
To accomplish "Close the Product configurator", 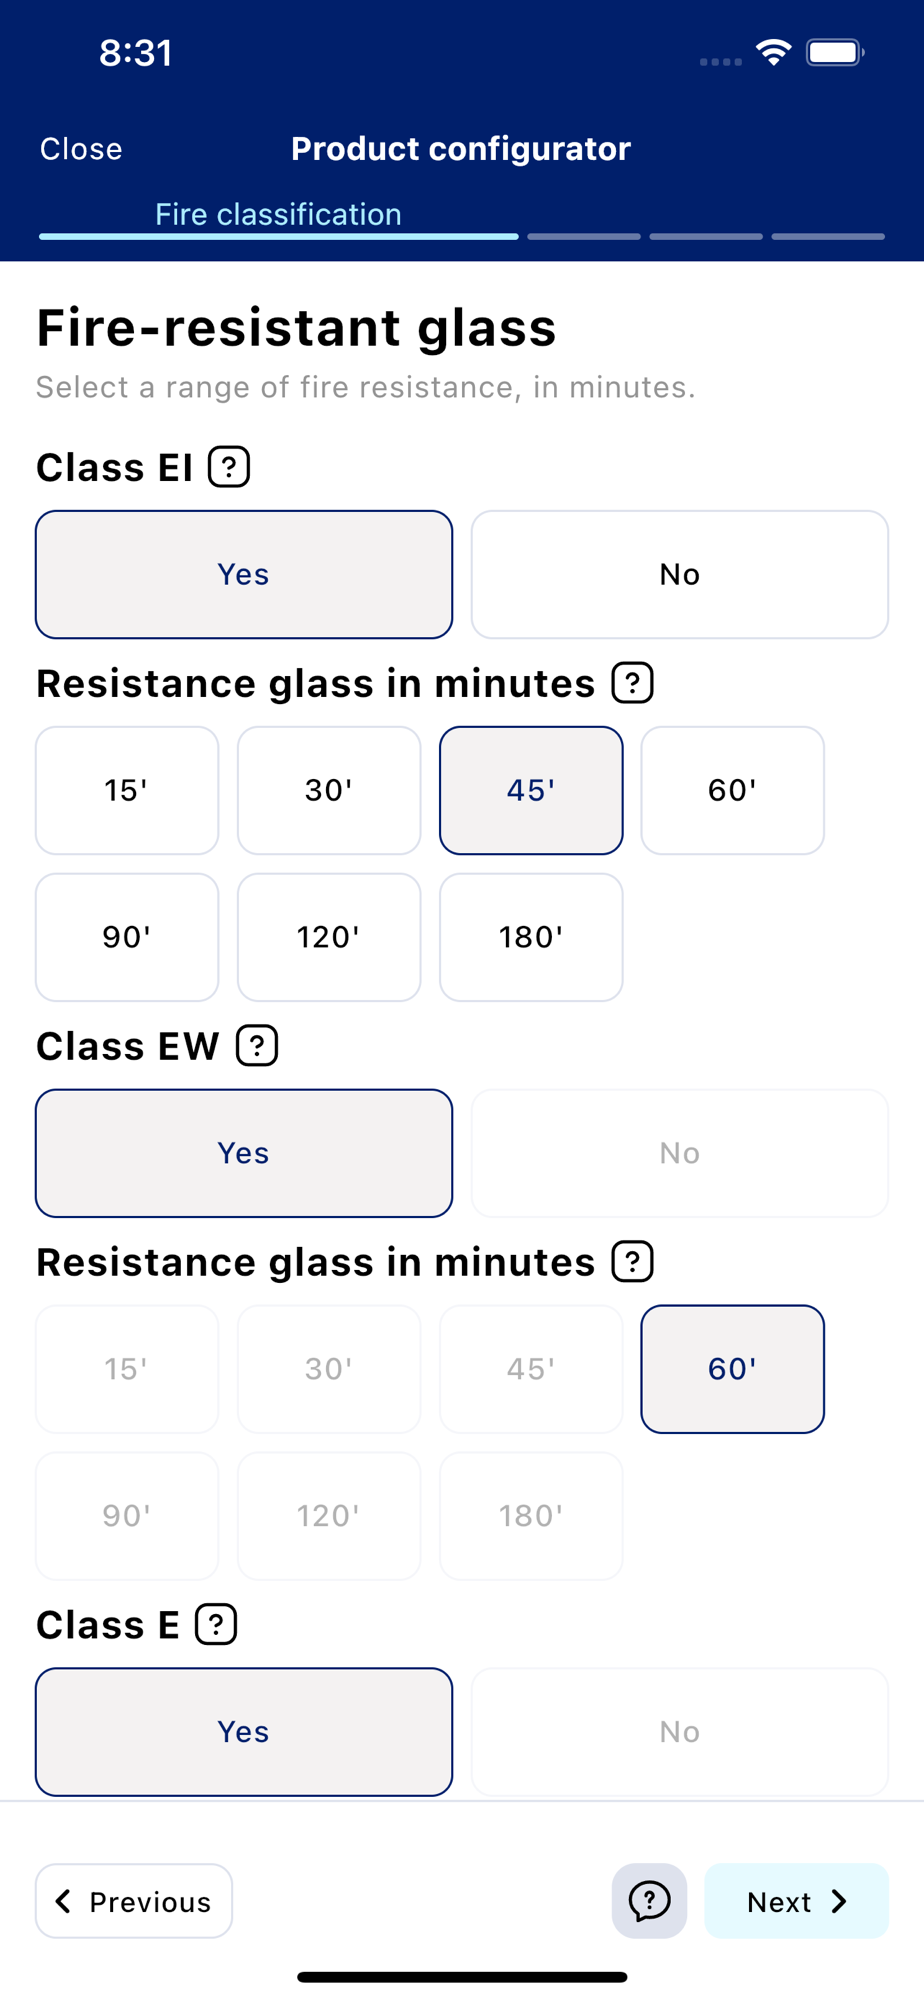I will click(x=81, y=149).
